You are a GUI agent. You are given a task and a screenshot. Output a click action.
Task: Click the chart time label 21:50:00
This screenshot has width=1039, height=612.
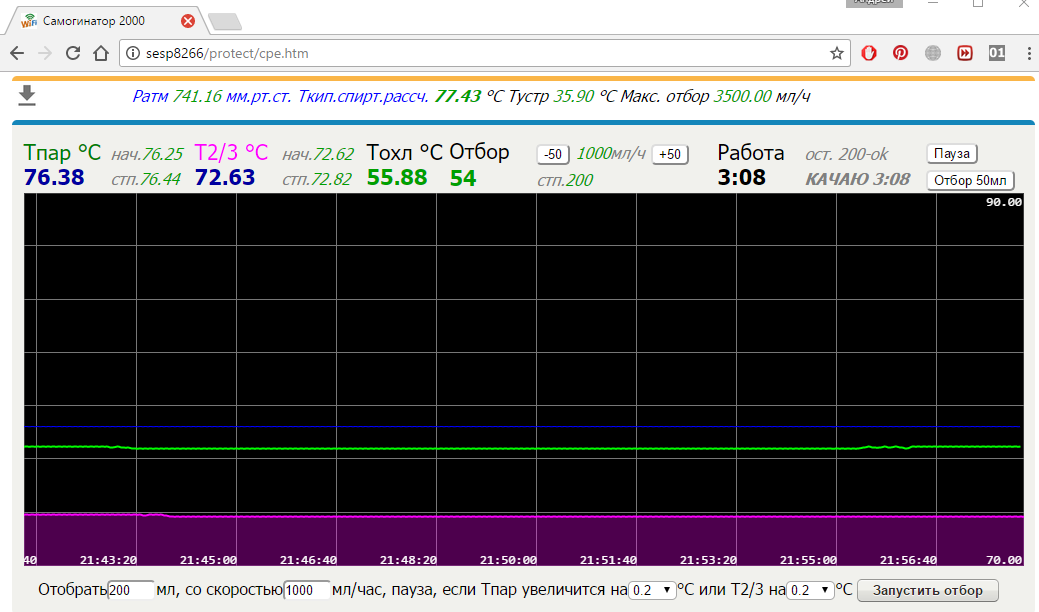pos(508,560)
